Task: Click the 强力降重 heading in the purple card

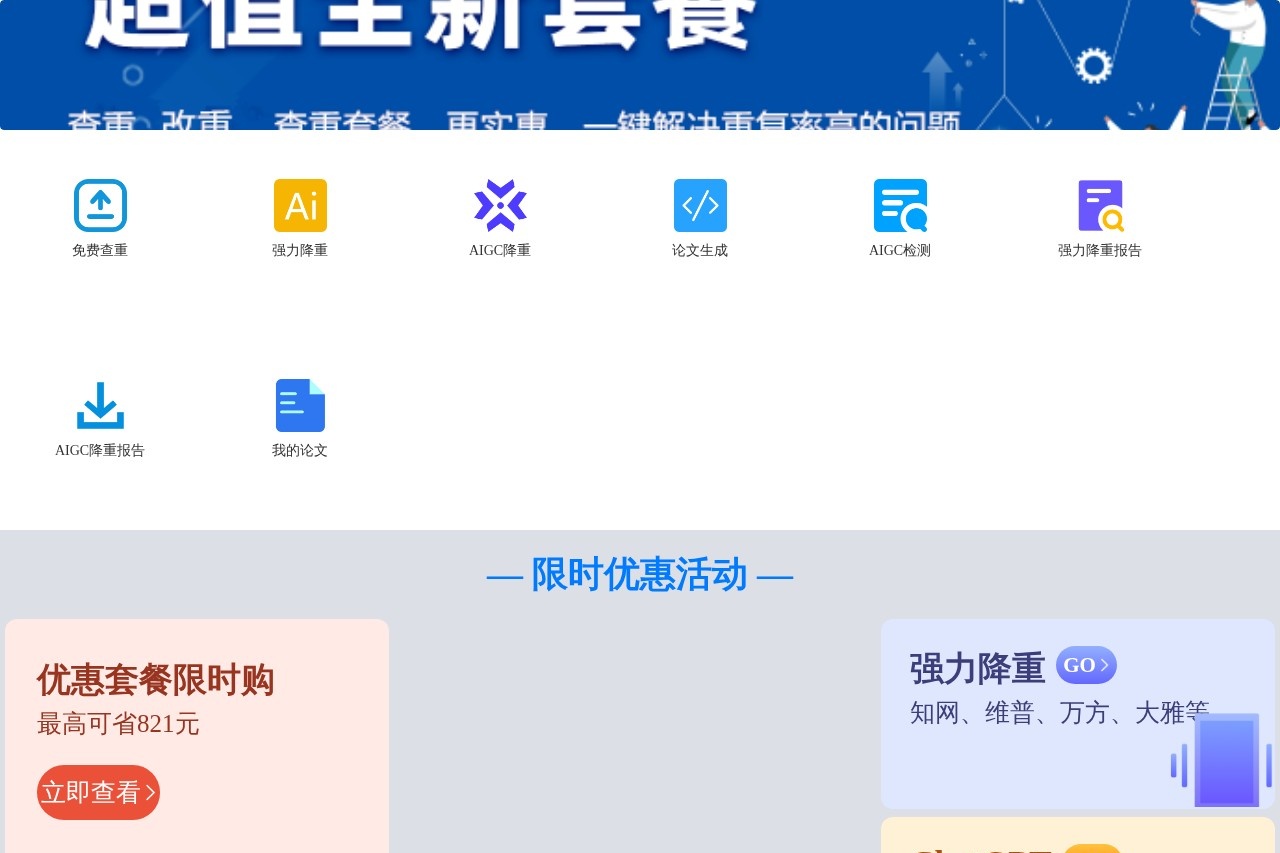Action: pos(977,668)
